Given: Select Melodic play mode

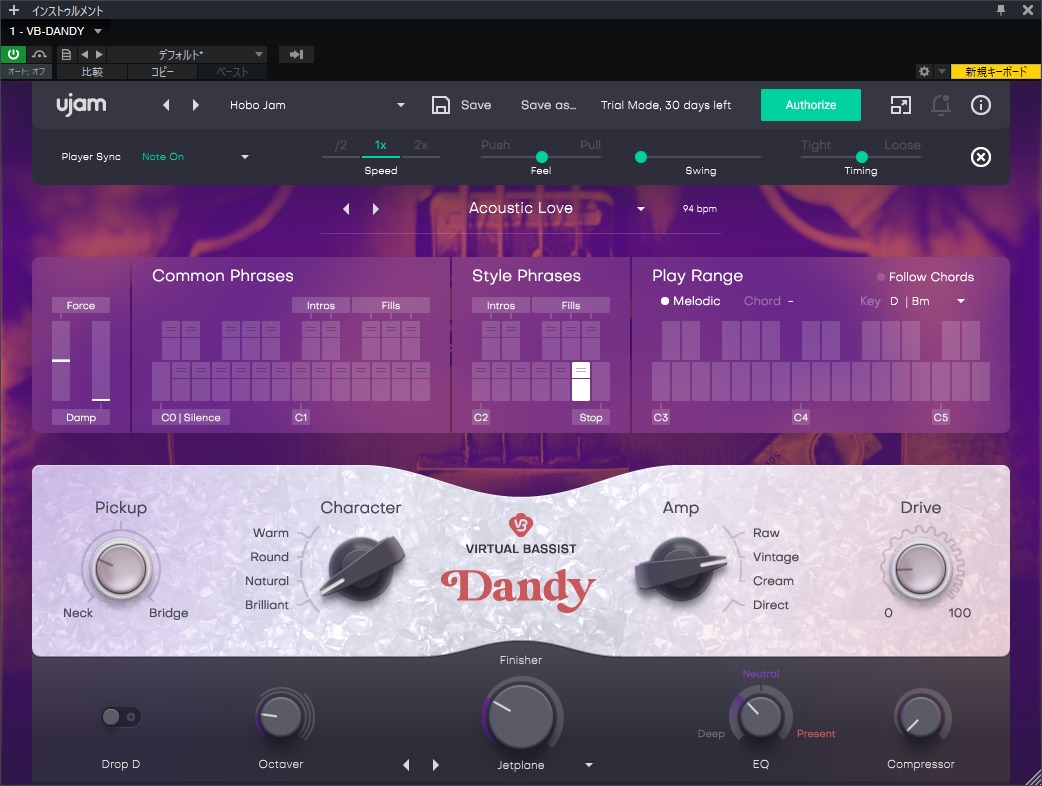Looking at the screenshot, I should click(690, 301).
